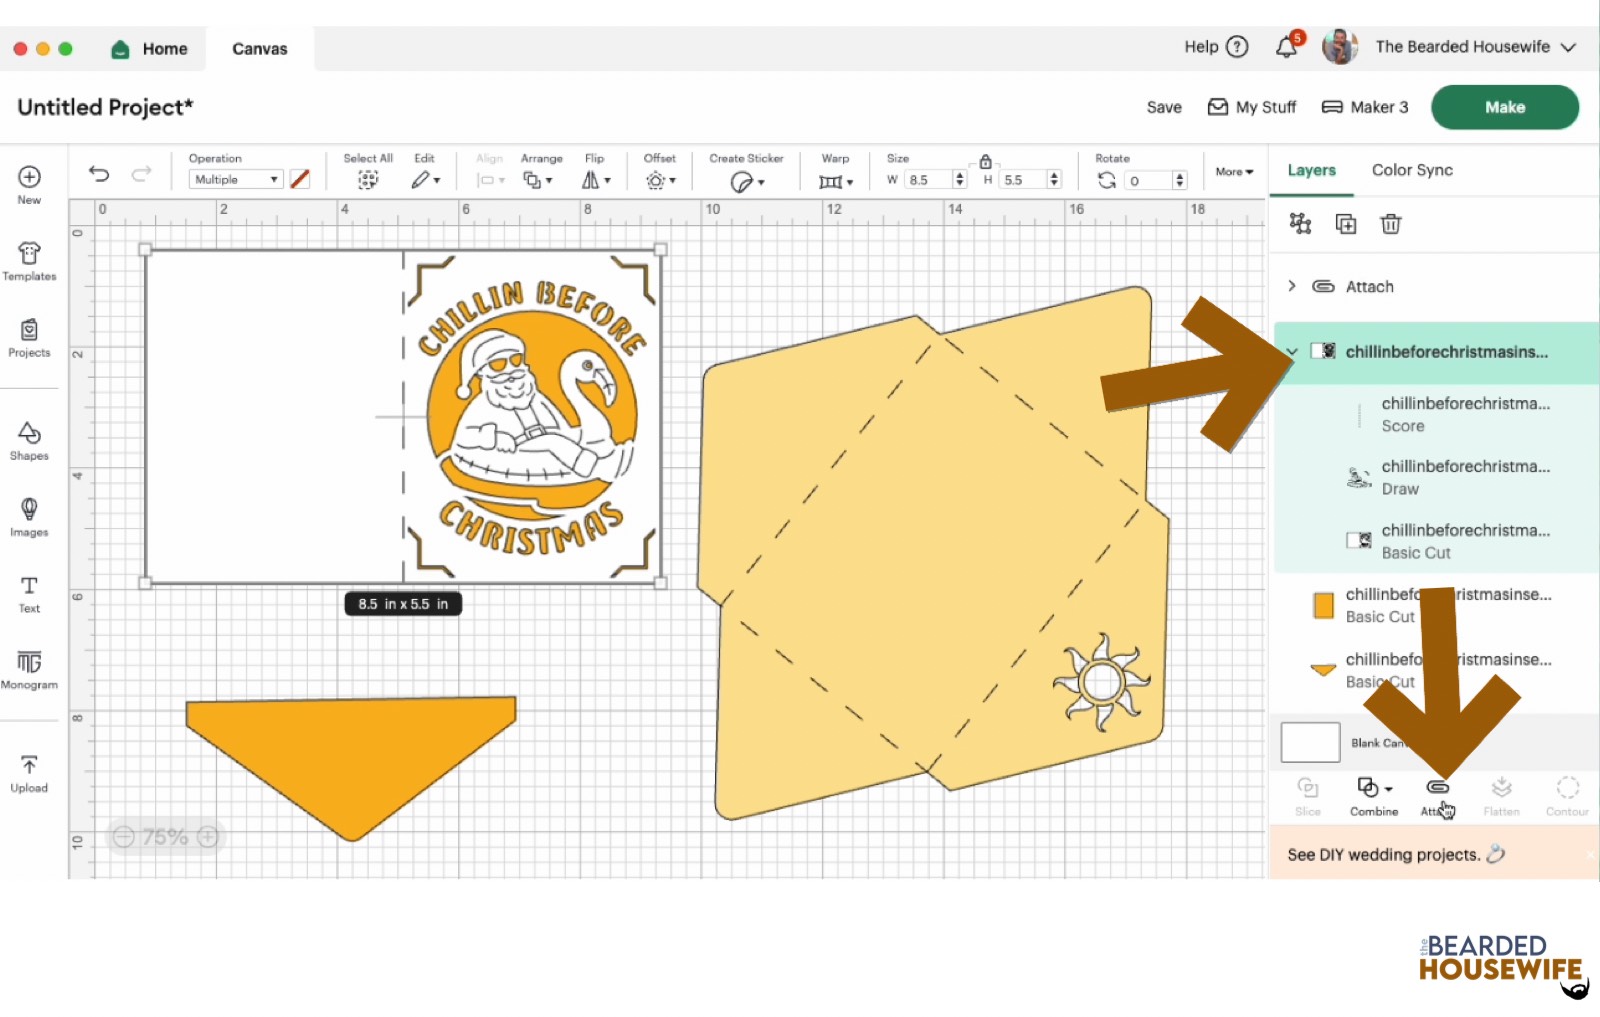Click the 75% zoom level
The height and width of the screenshot is (1017, 1600).
pos(165,836)
